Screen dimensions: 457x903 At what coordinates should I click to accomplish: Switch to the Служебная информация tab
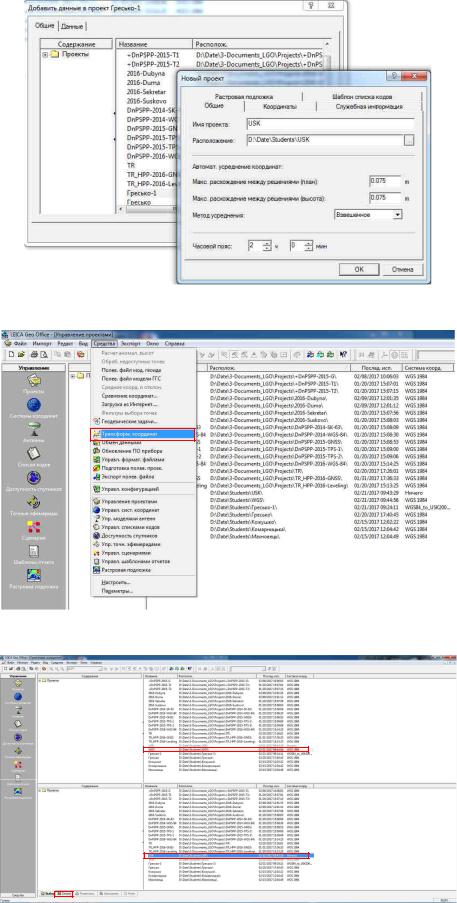[x=368, y=107]
